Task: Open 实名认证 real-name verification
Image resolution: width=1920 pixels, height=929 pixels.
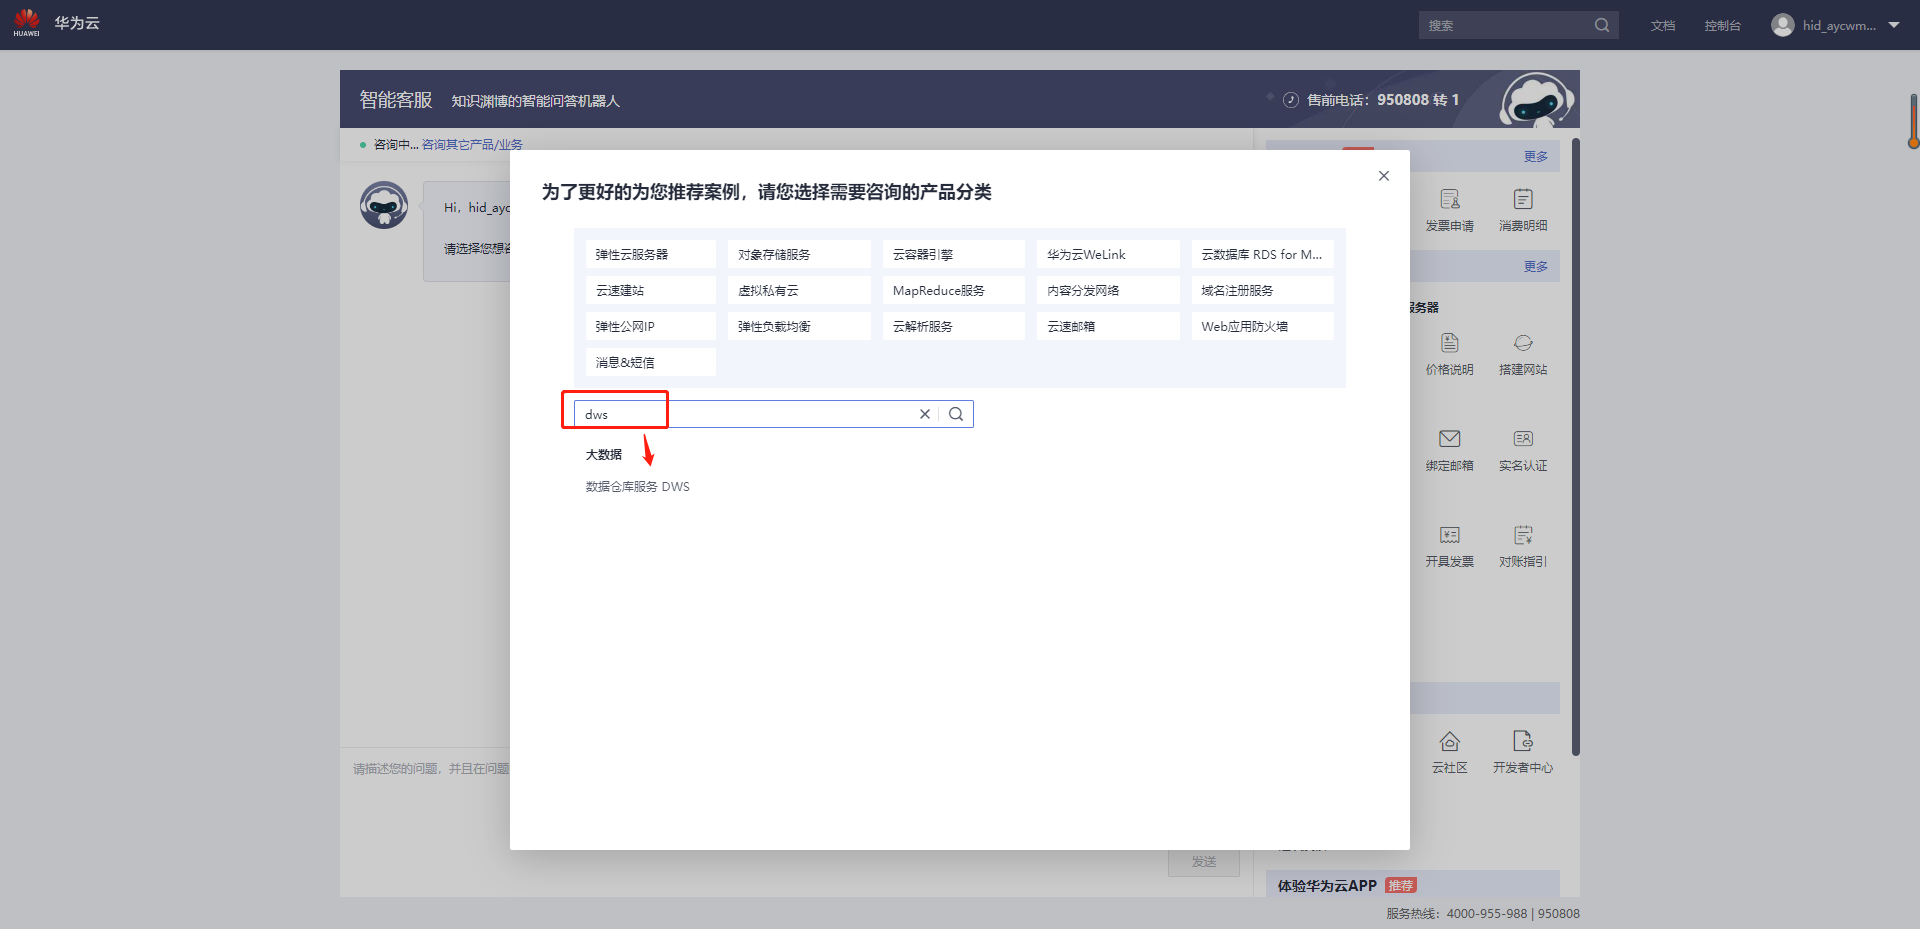Action: coord(1523,448)
